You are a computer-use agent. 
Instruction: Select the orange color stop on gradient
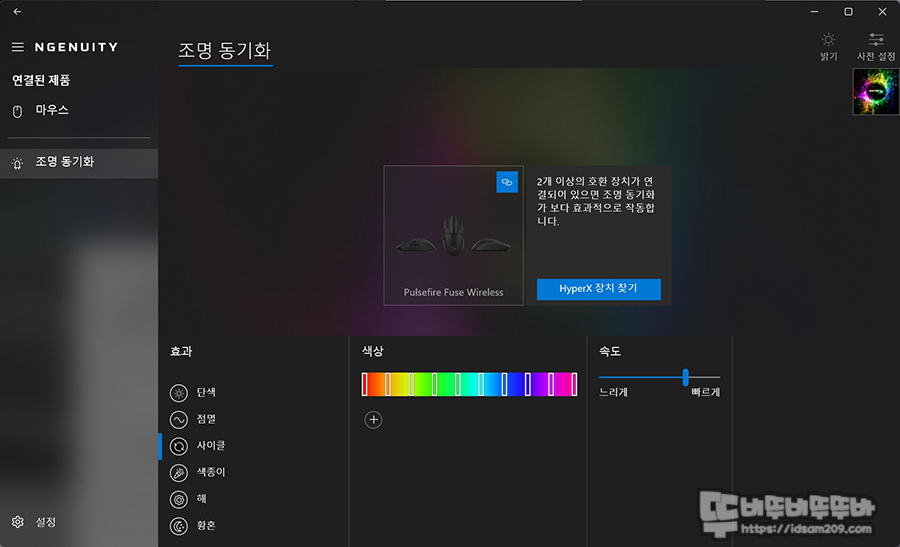(388, 384)
